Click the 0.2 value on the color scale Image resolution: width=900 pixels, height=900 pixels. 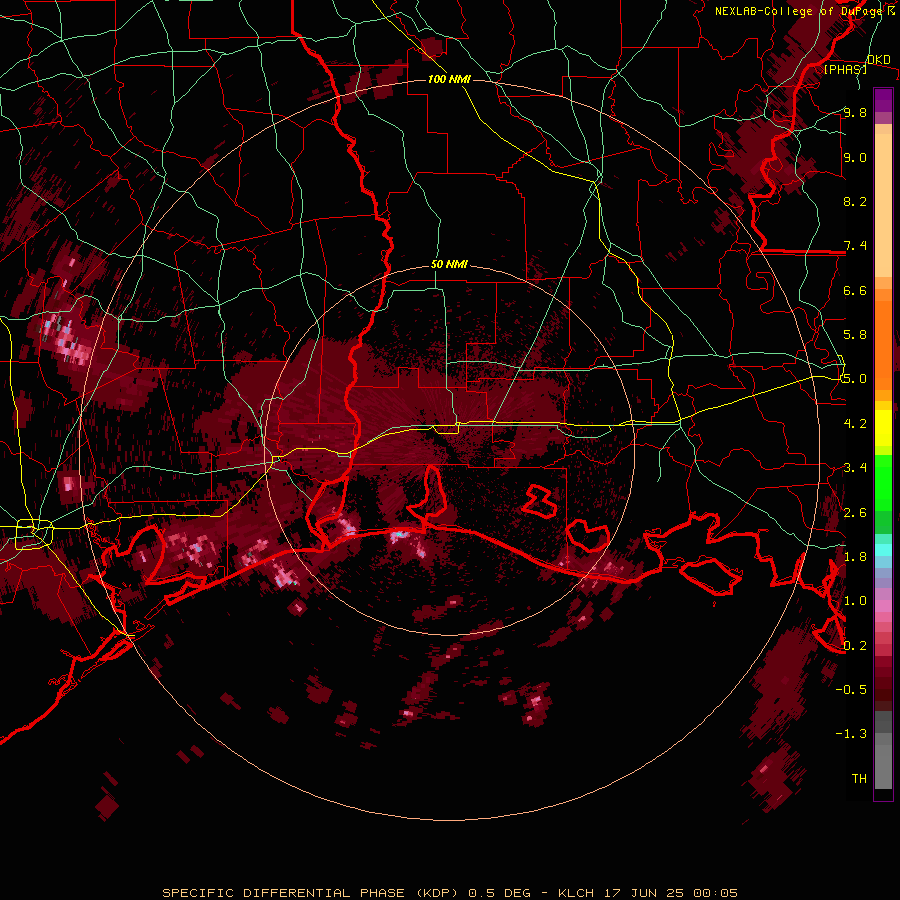click(x=855, y=646)
